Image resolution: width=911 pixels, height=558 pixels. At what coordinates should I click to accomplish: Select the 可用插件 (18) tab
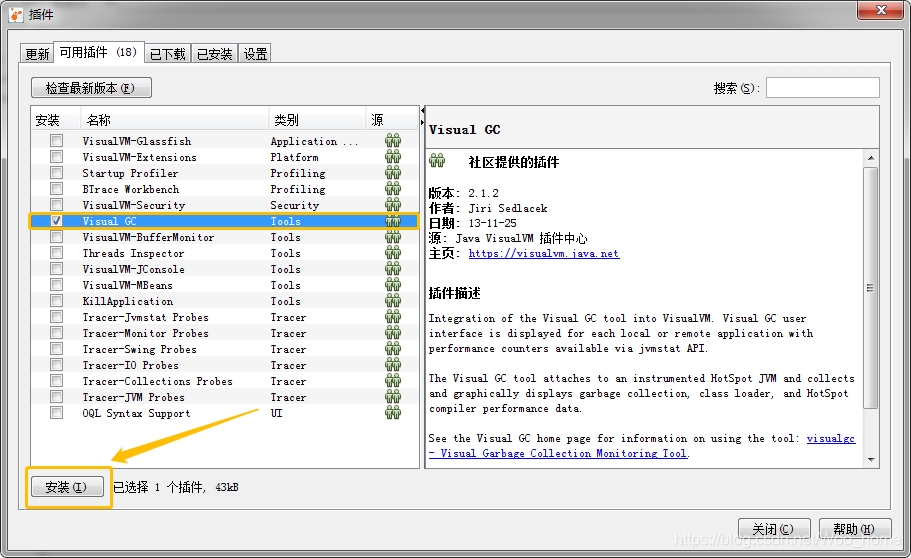[x=98, y=52]
